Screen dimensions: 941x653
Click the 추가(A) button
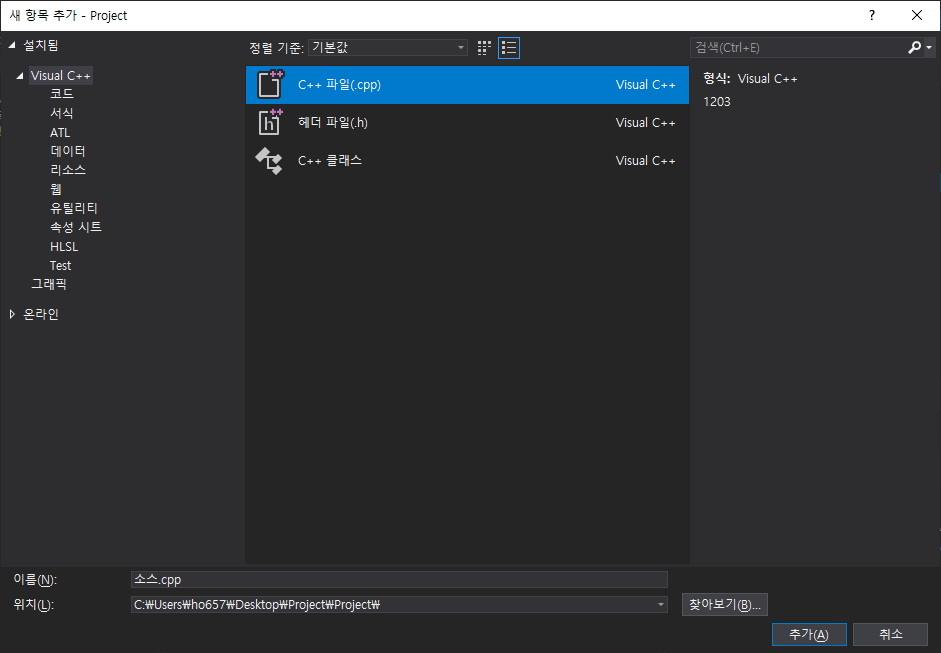[x=809, y=634]
